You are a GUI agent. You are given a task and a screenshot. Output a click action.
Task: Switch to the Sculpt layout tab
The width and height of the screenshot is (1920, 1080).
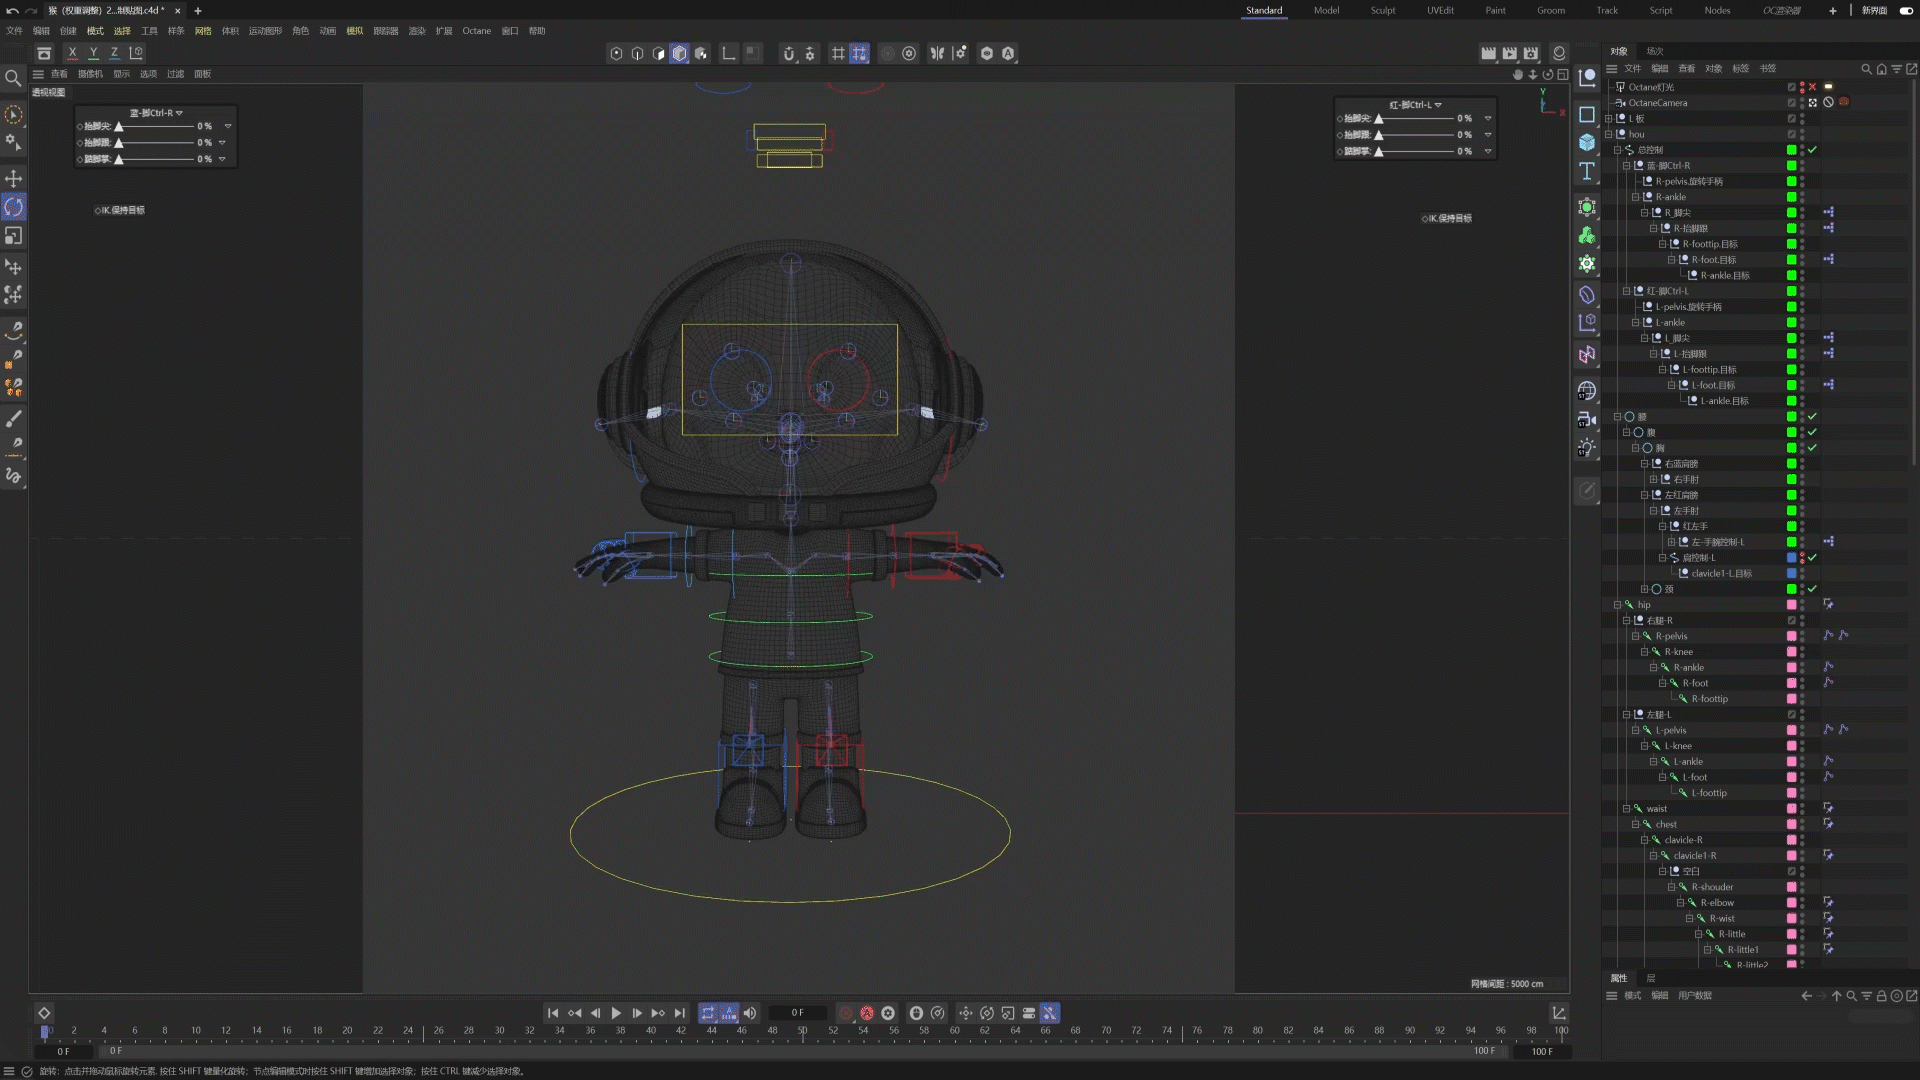1383,10
